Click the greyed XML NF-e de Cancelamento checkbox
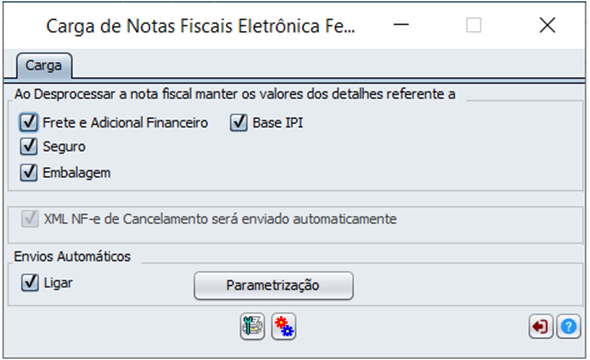The width and height of the screenshot is (590, 360). [x=30, y=219]
